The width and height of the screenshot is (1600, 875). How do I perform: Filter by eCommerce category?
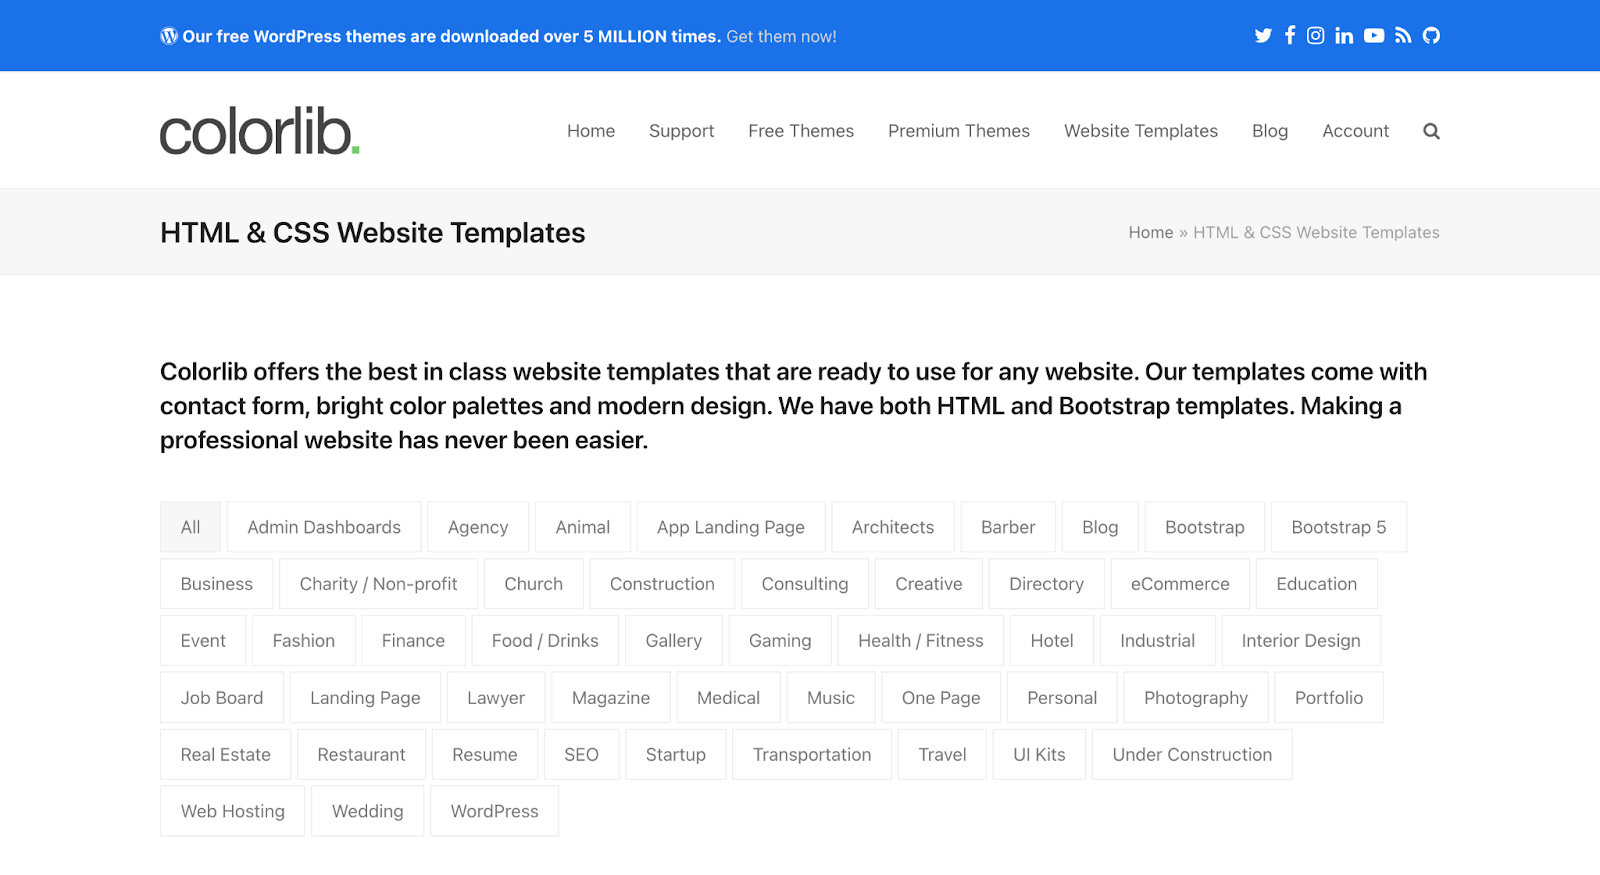coord(1180,584)
